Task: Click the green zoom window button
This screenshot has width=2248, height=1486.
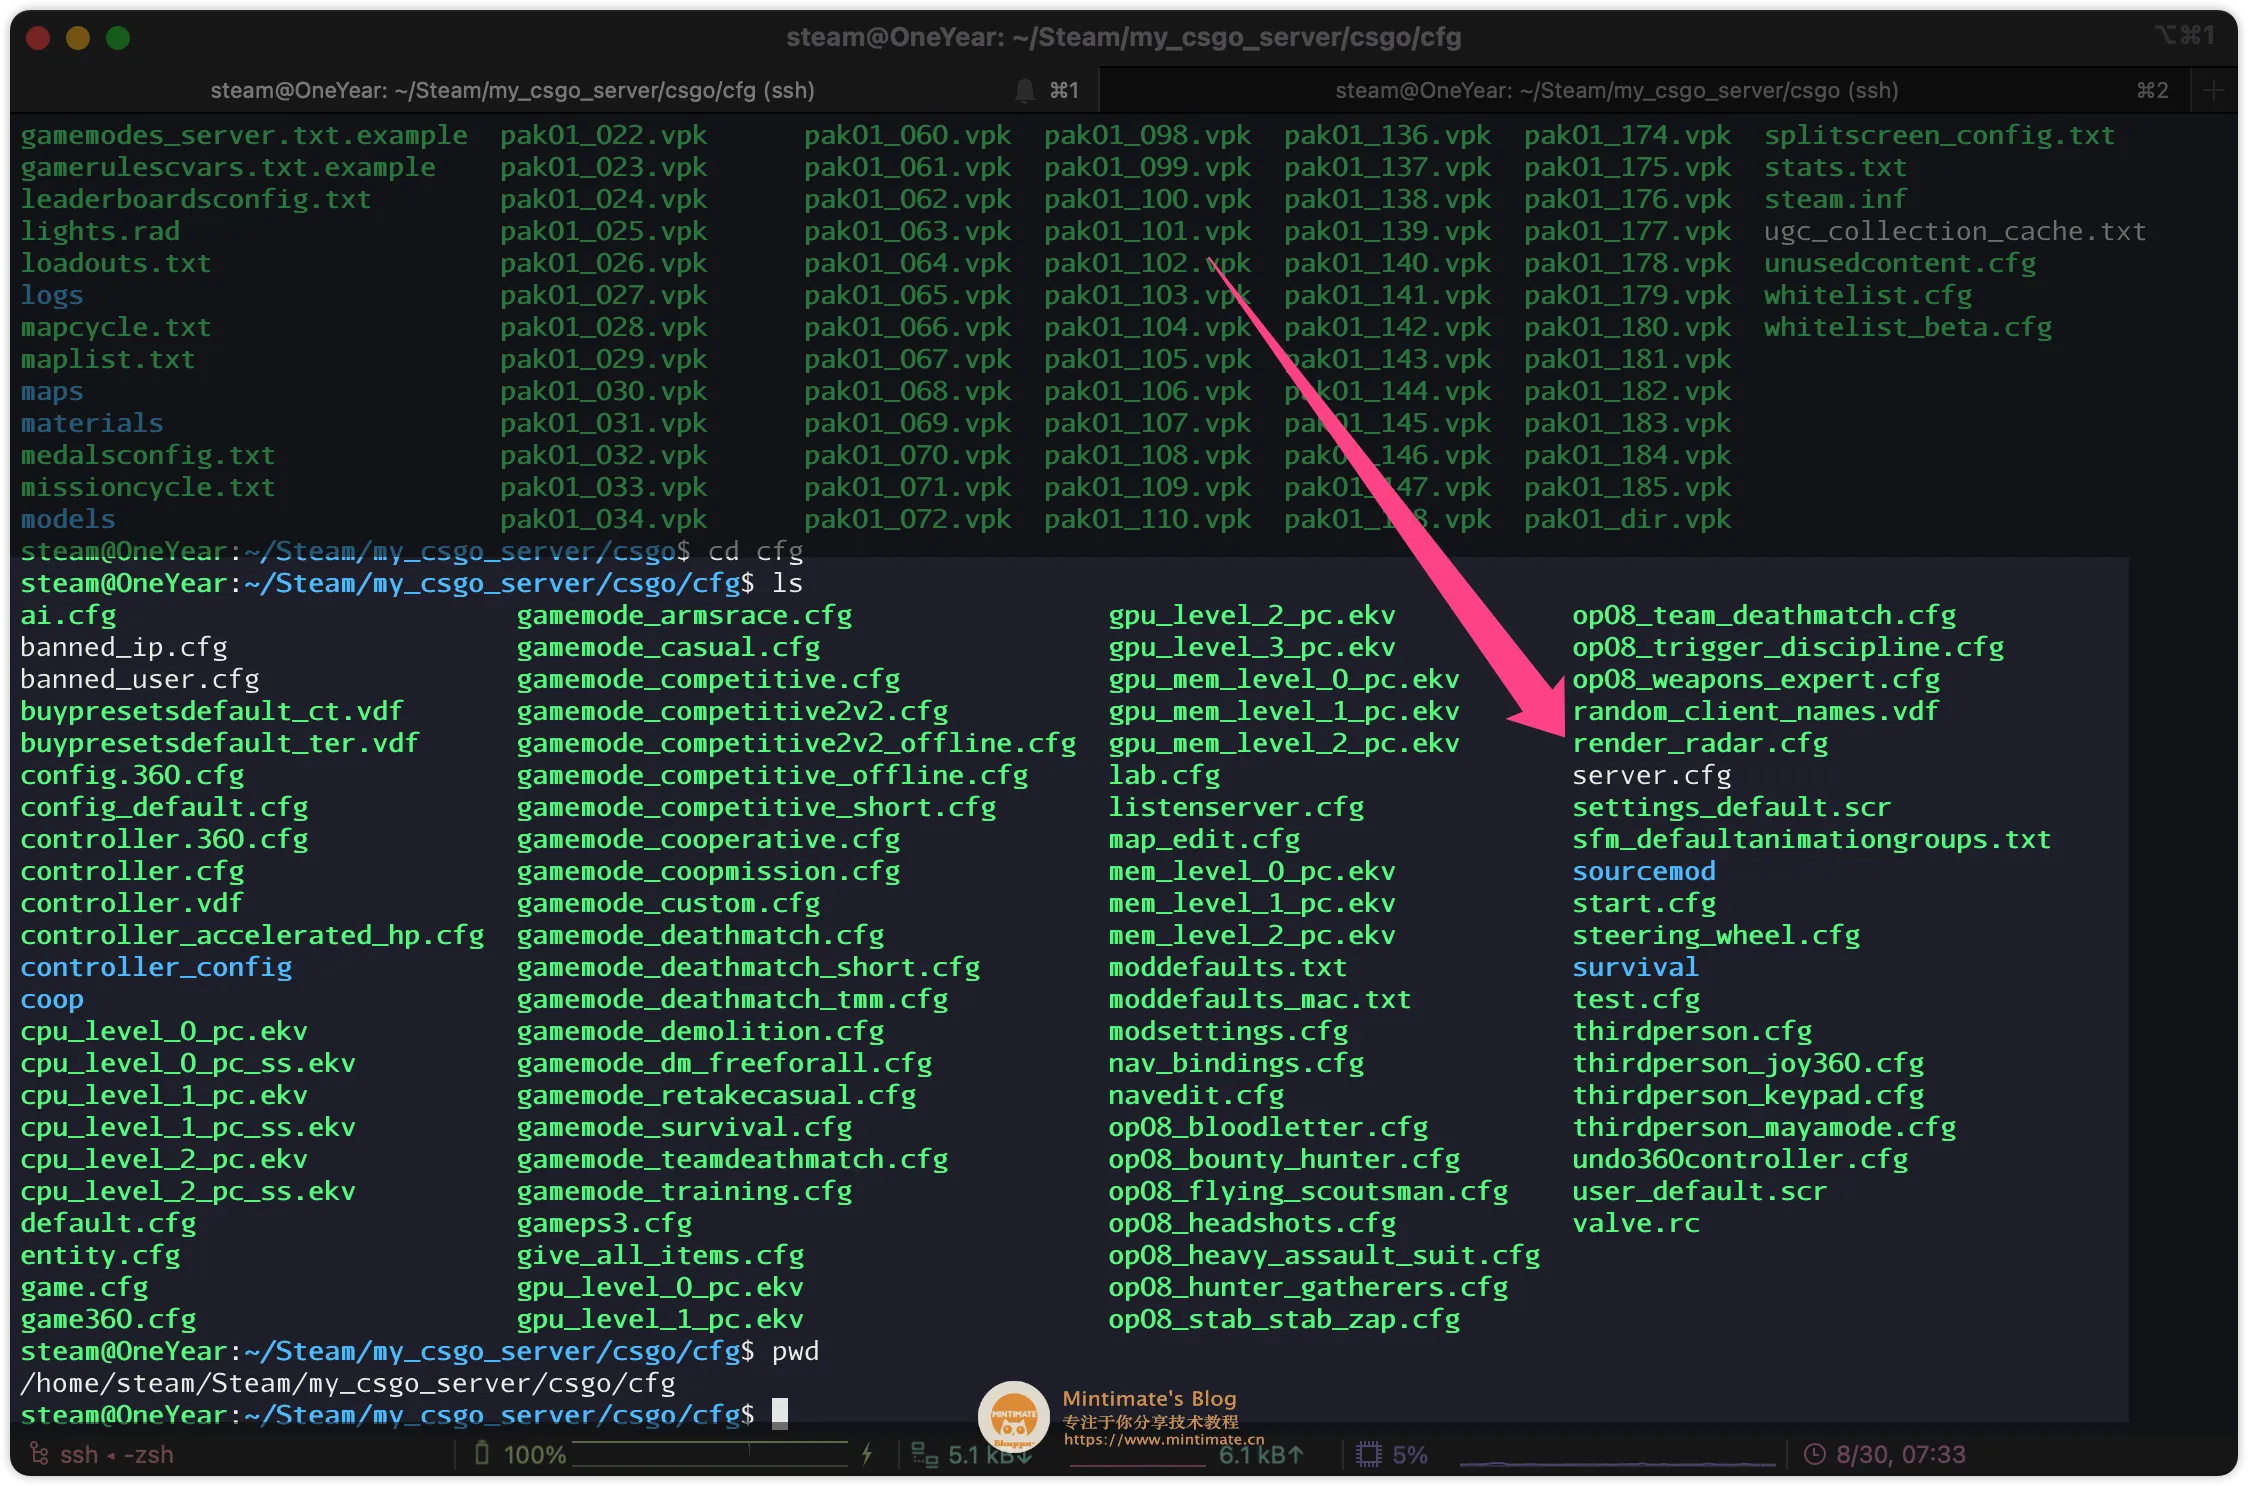Action: 118,38
